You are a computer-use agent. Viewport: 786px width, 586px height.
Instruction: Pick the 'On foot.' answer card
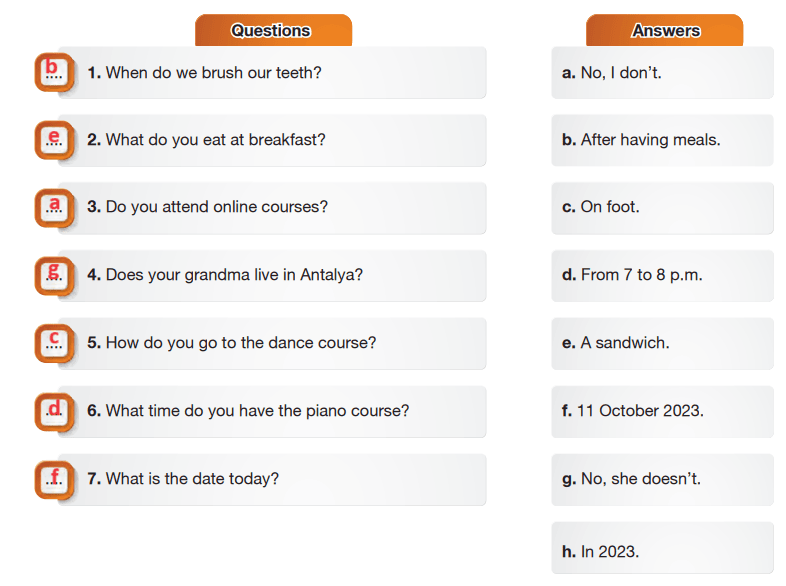coord(662,207)
